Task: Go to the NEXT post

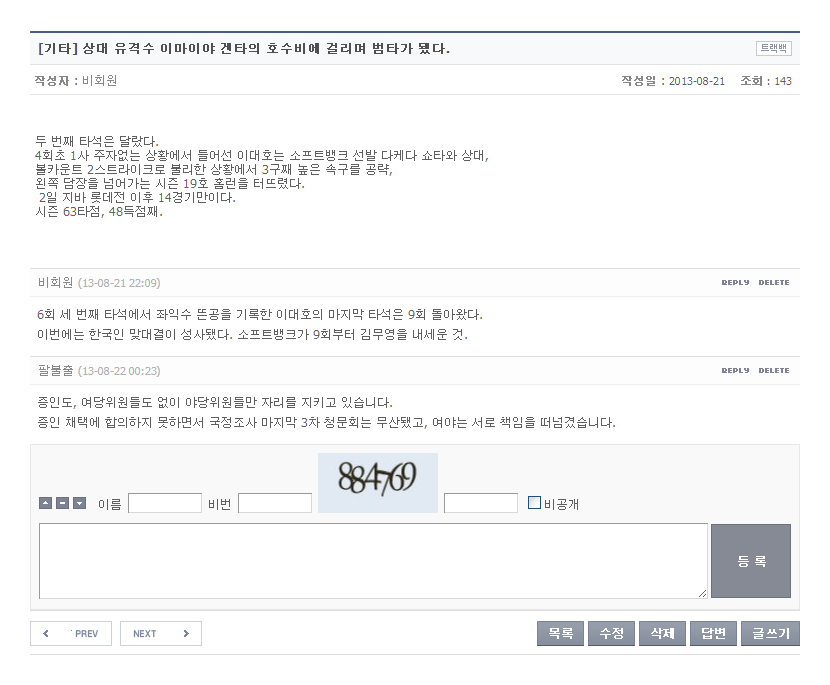Action: pyautogui.click(x=161, y=634)
